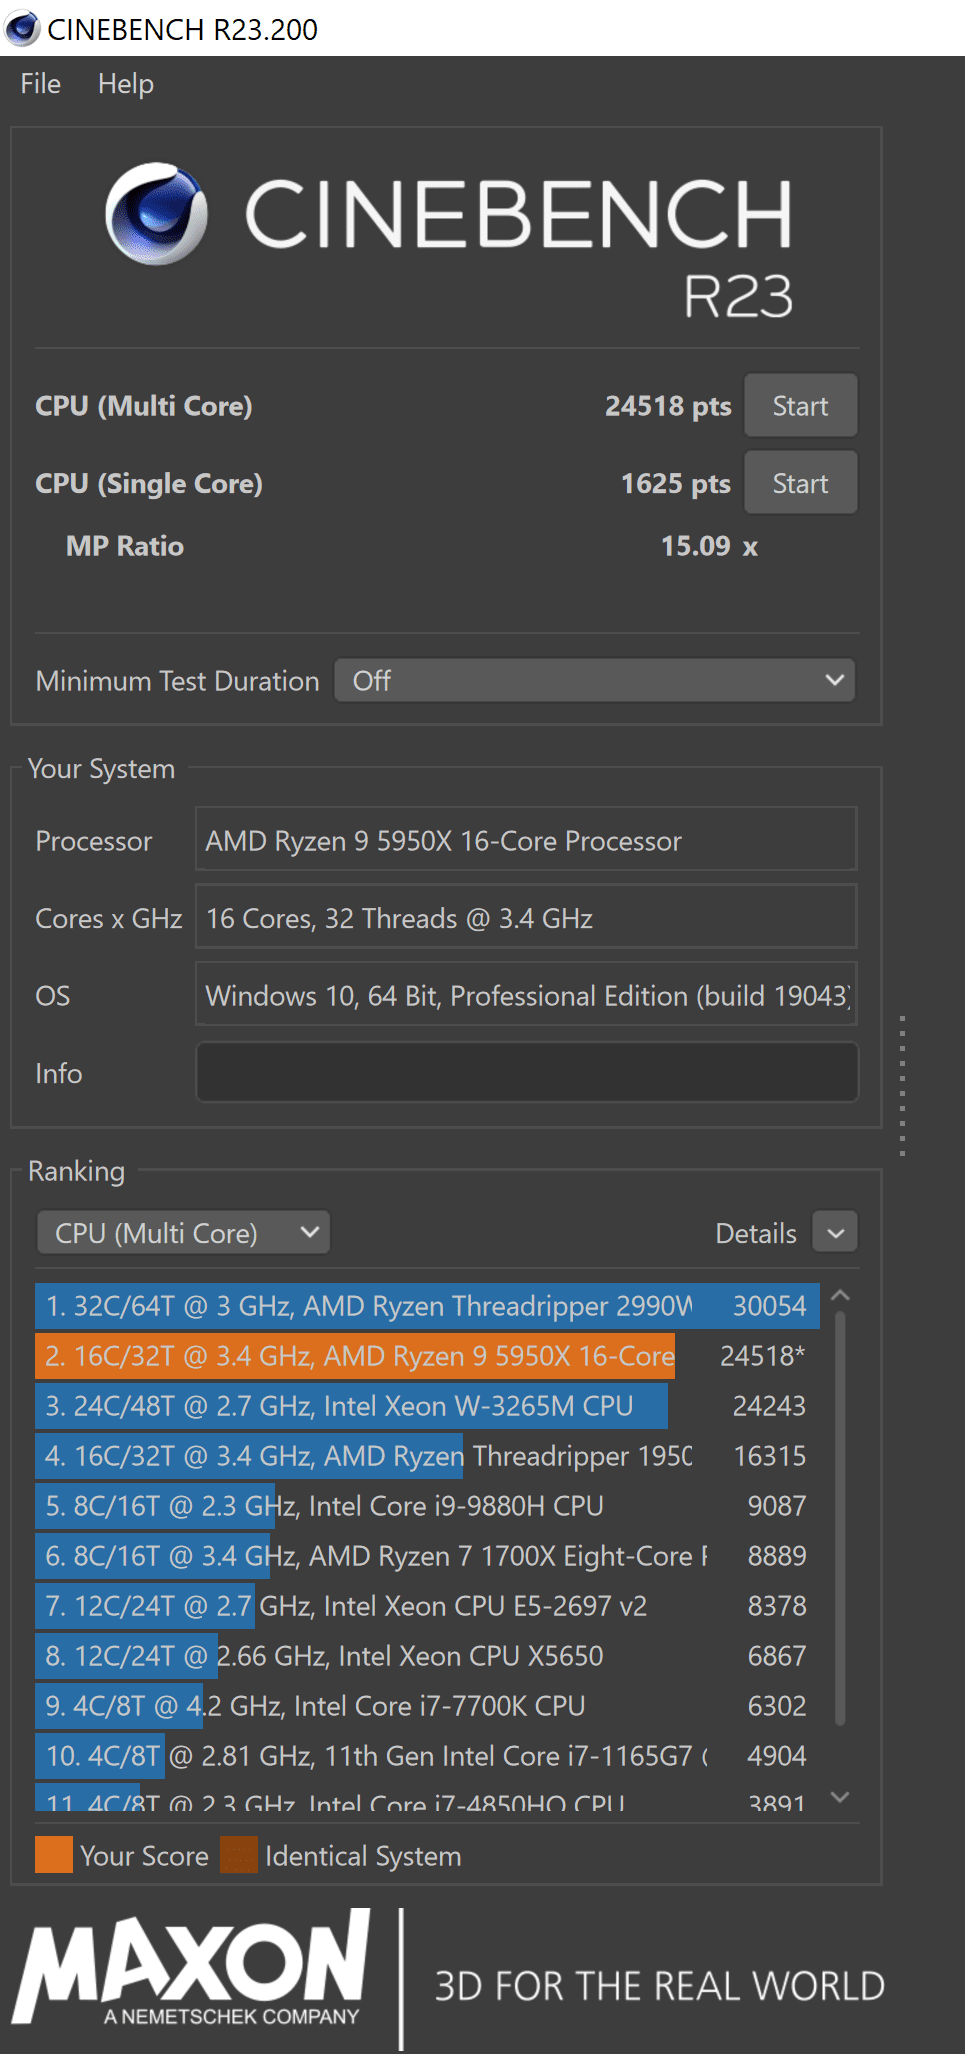The image size is (965, 2054).
Task: Open the File menu
Action: pos(41,84)
